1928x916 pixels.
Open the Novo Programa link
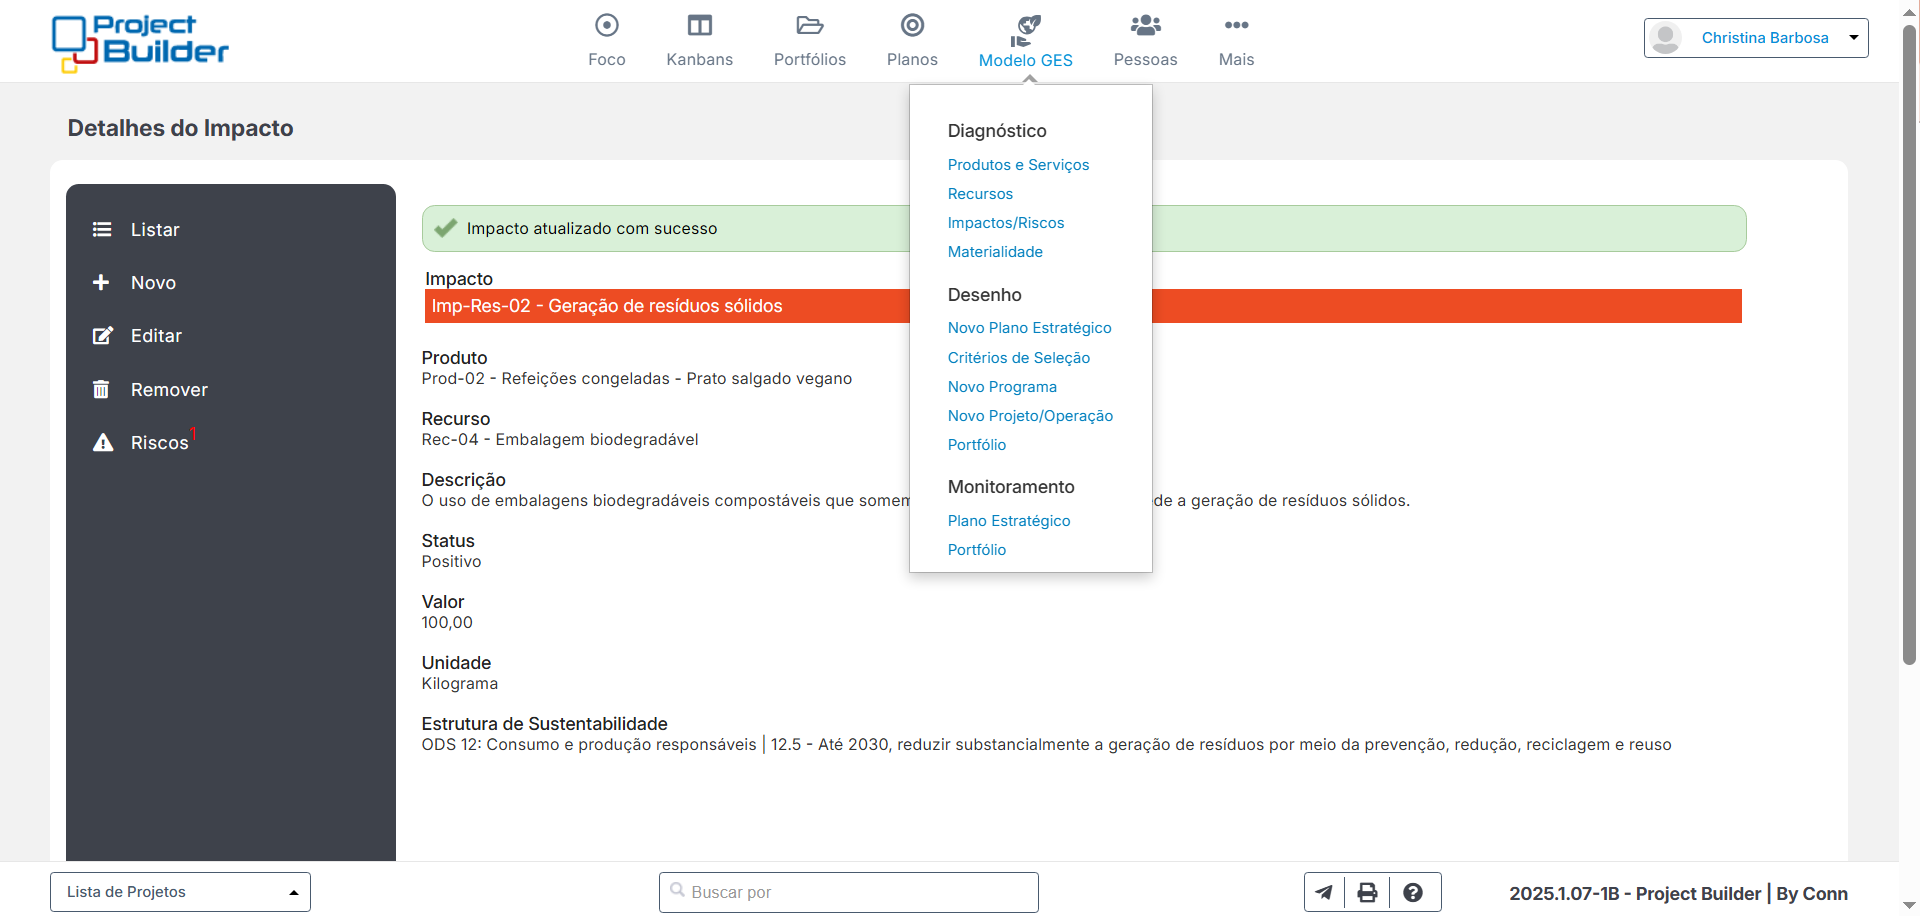[1002, 387]
